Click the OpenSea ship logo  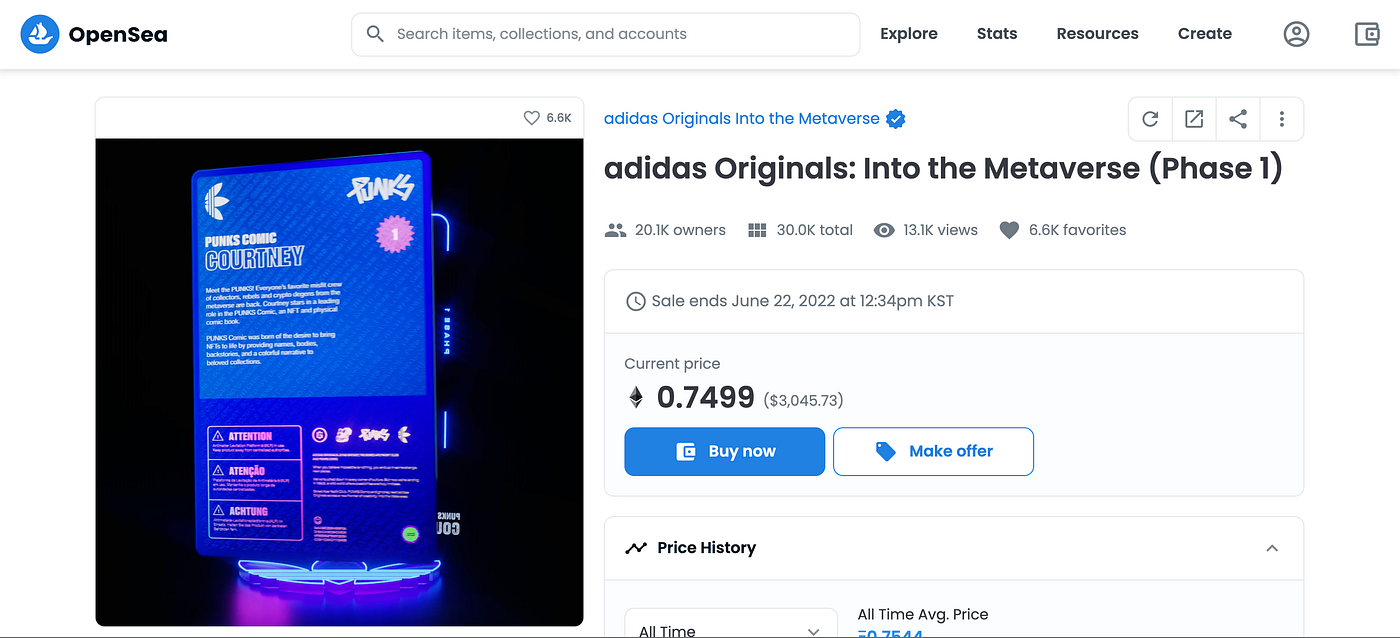tap(40, 34)
